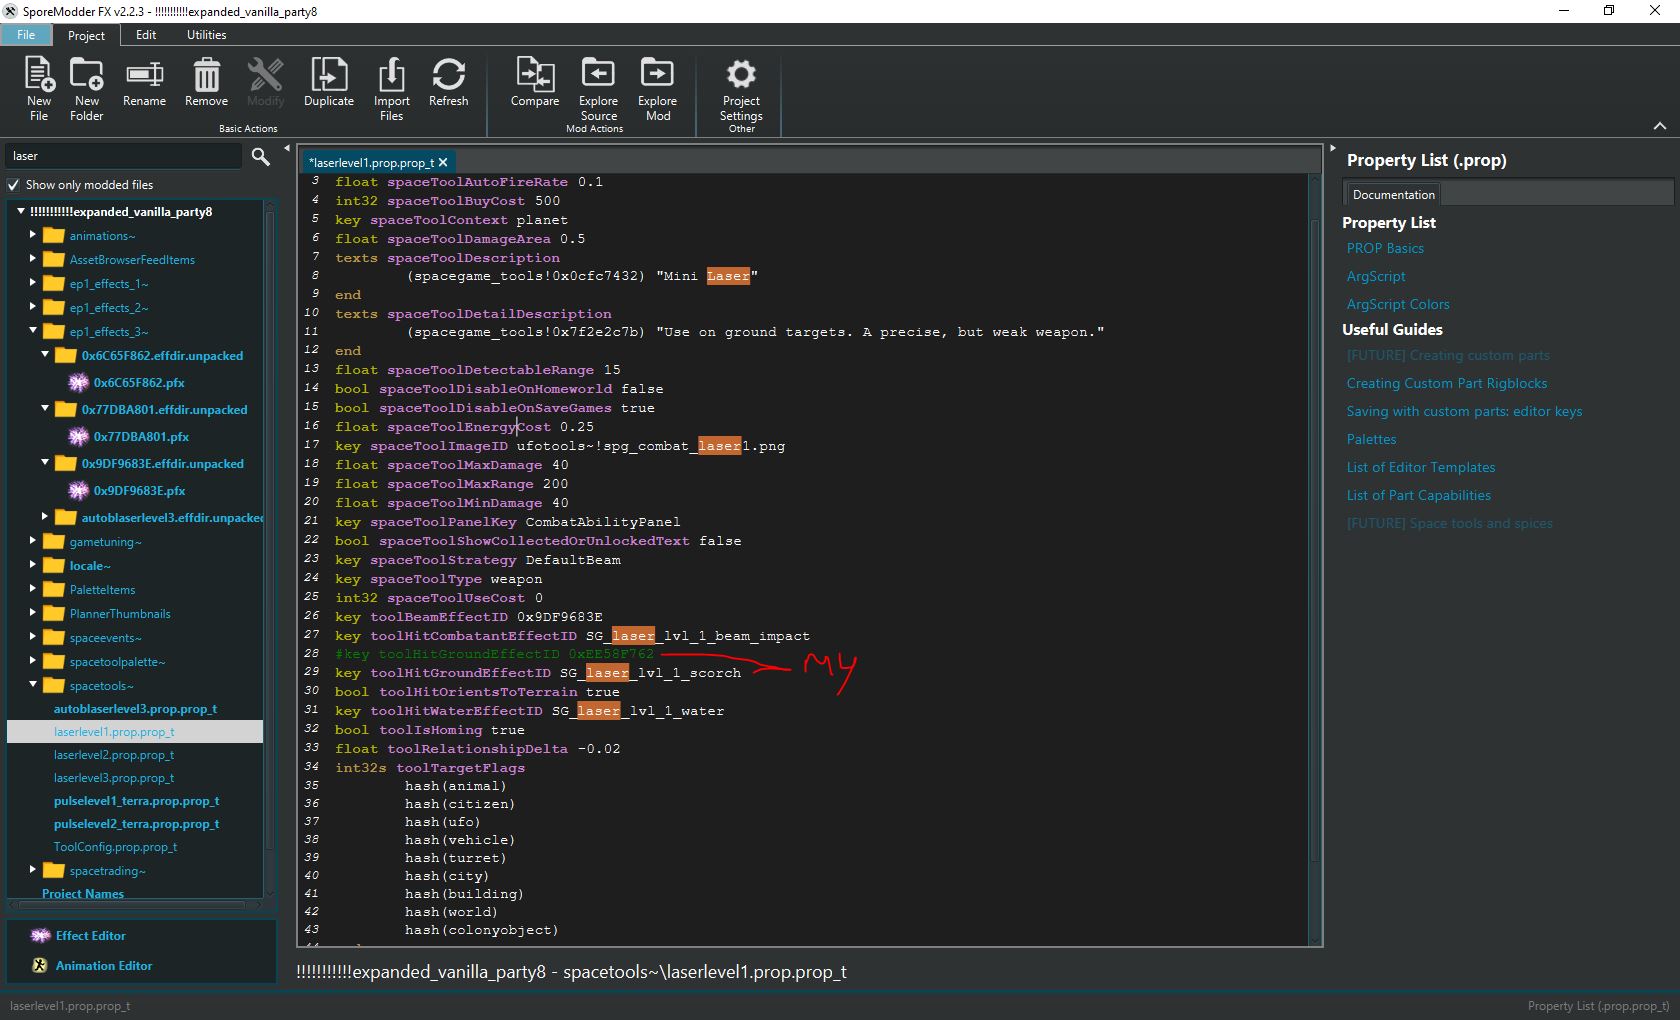Expand the gametuning~ folder

33,541
